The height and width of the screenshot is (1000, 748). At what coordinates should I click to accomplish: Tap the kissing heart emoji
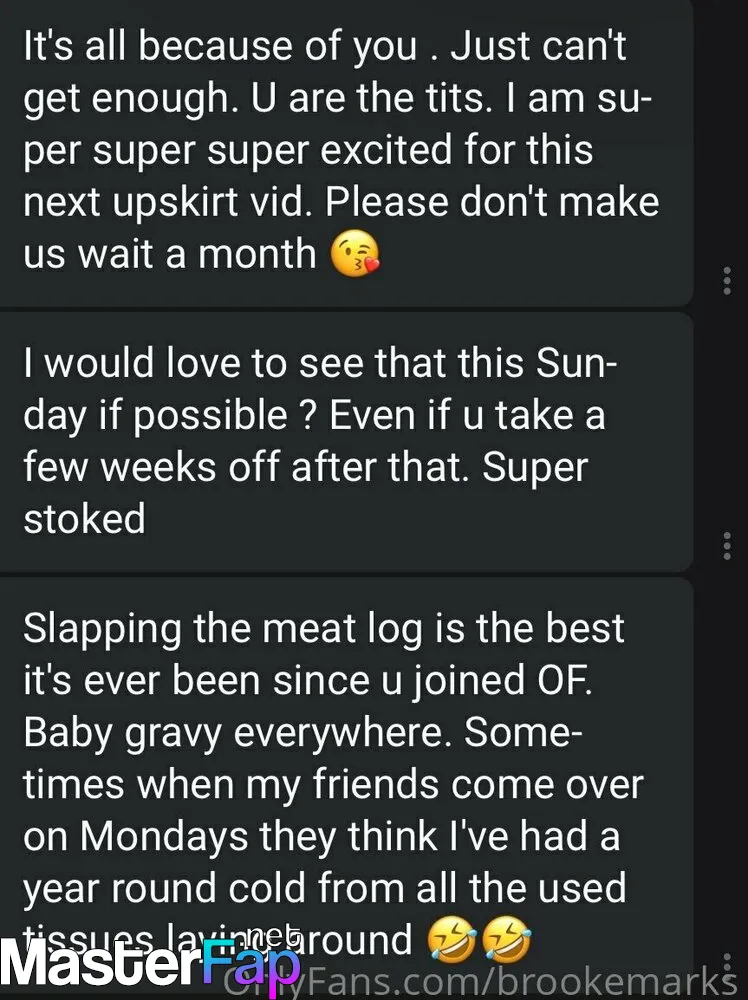tap(355, 253)
